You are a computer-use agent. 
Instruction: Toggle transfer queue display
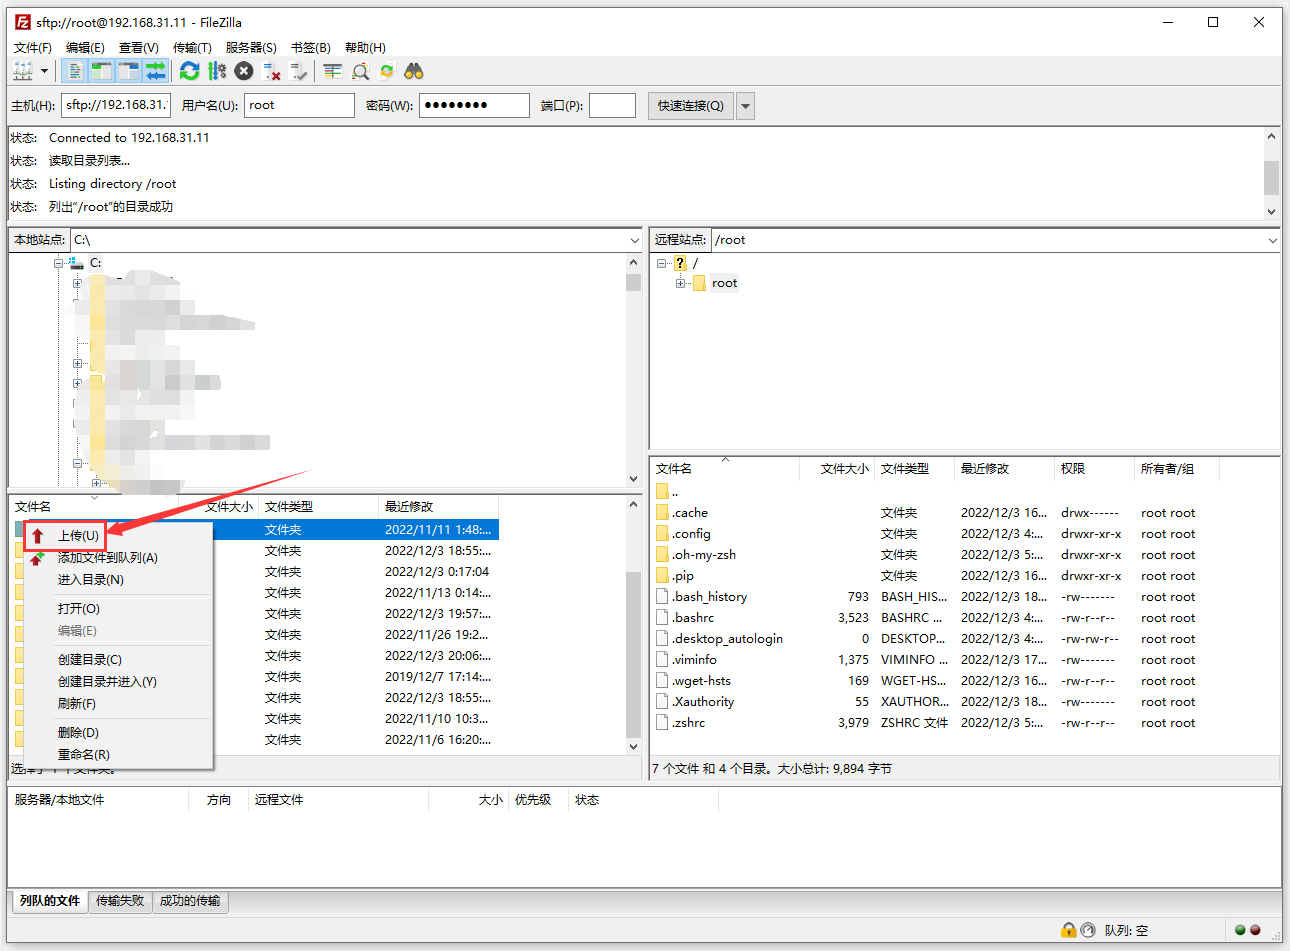click(156, 71)
